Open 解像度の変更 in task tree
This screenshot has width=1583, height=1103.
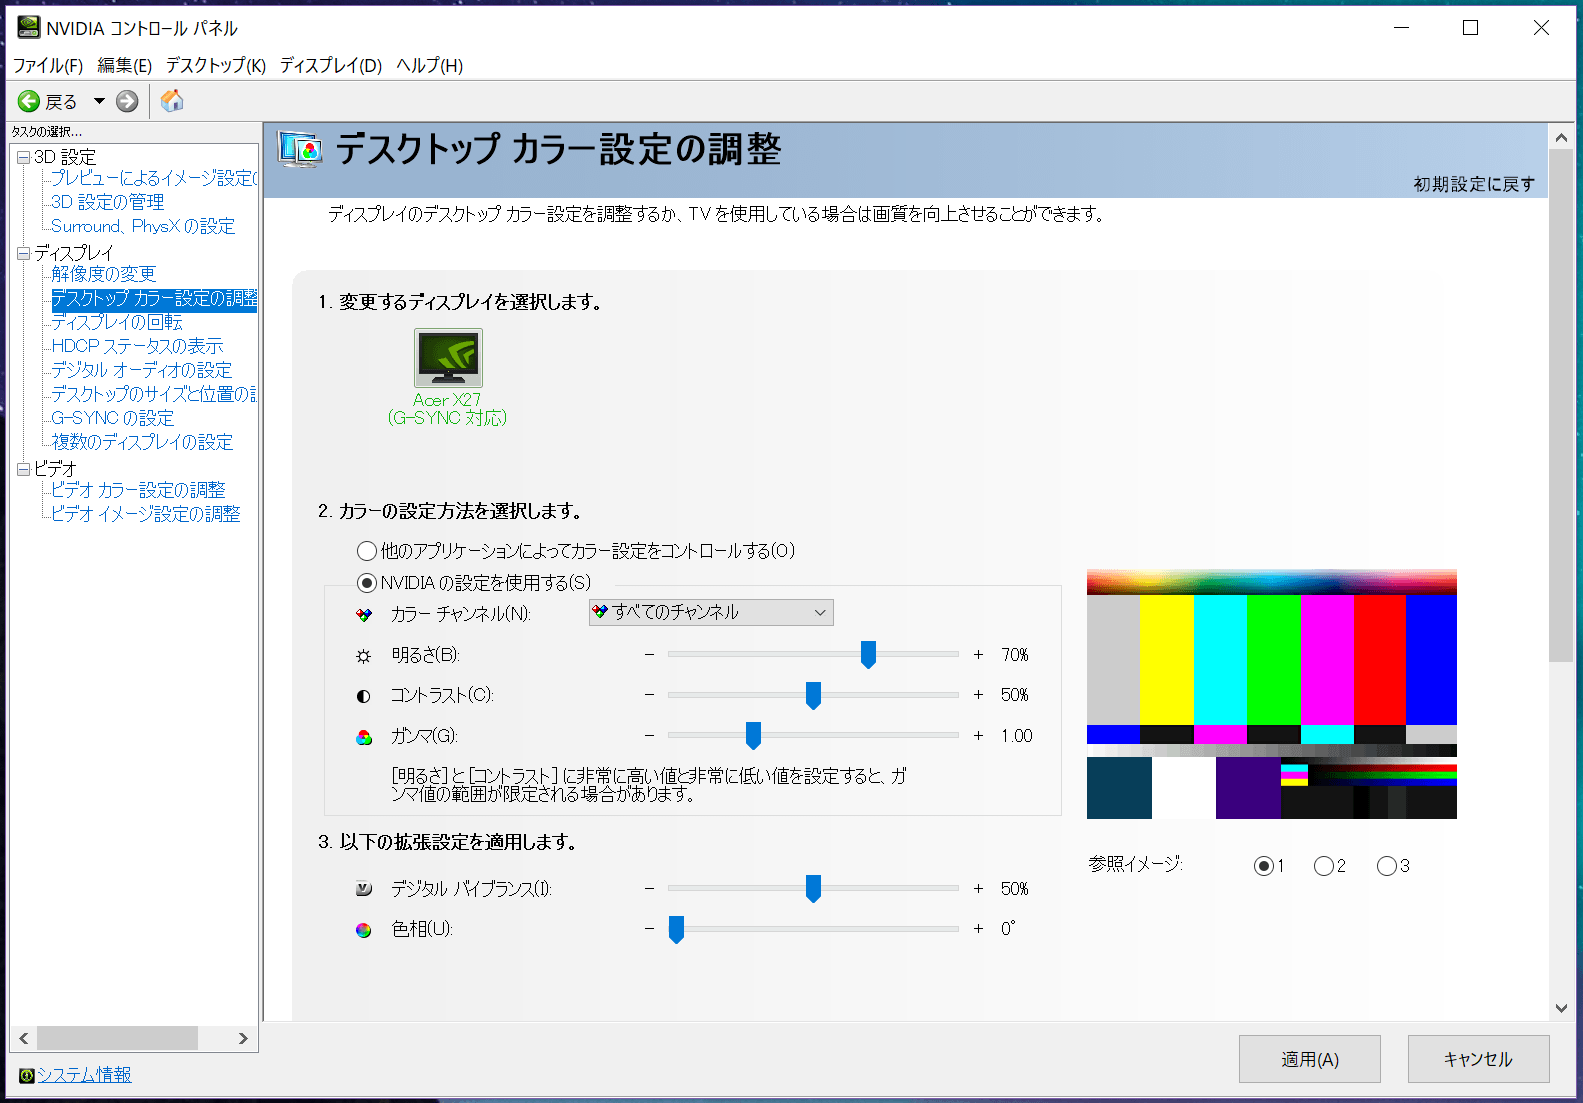pyautogui.click(x=104, y=274)
